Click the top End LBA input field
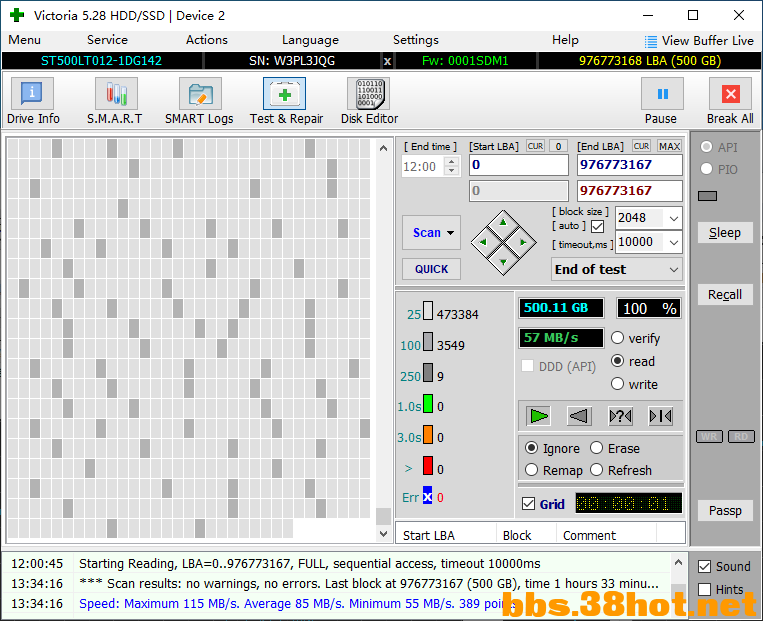 [630, 165]
